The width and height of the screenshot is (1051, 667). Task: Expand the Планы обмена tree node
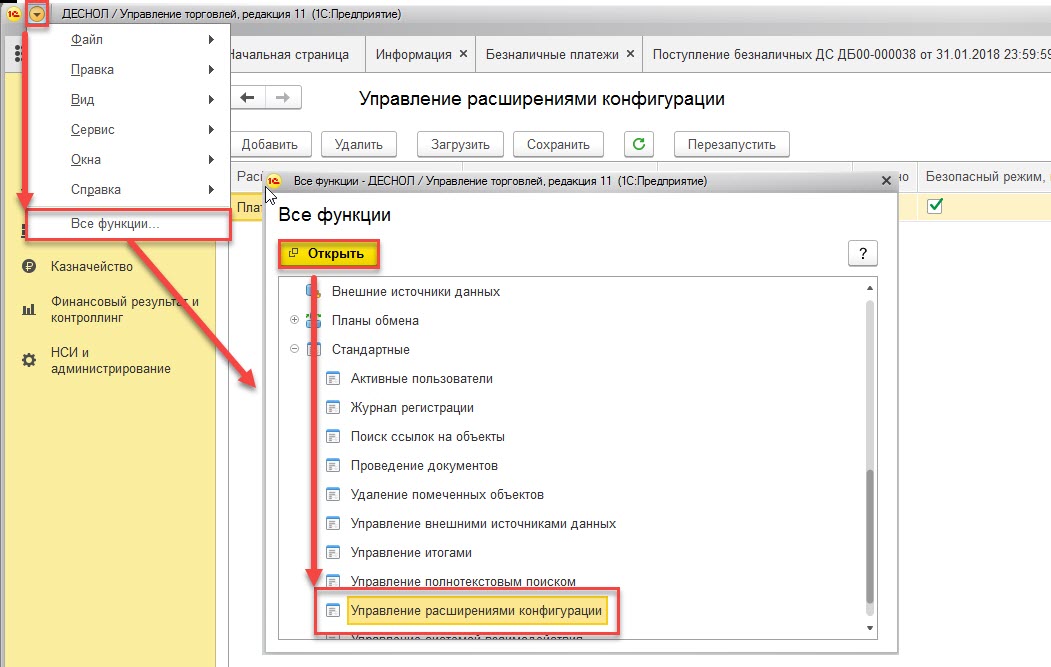tap(294, 320)
